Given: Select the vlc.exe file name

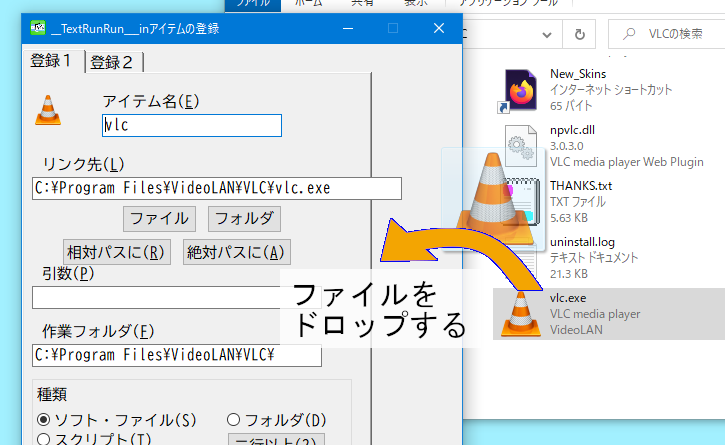Looking at the screenshot, I should [x=568, y=298].
